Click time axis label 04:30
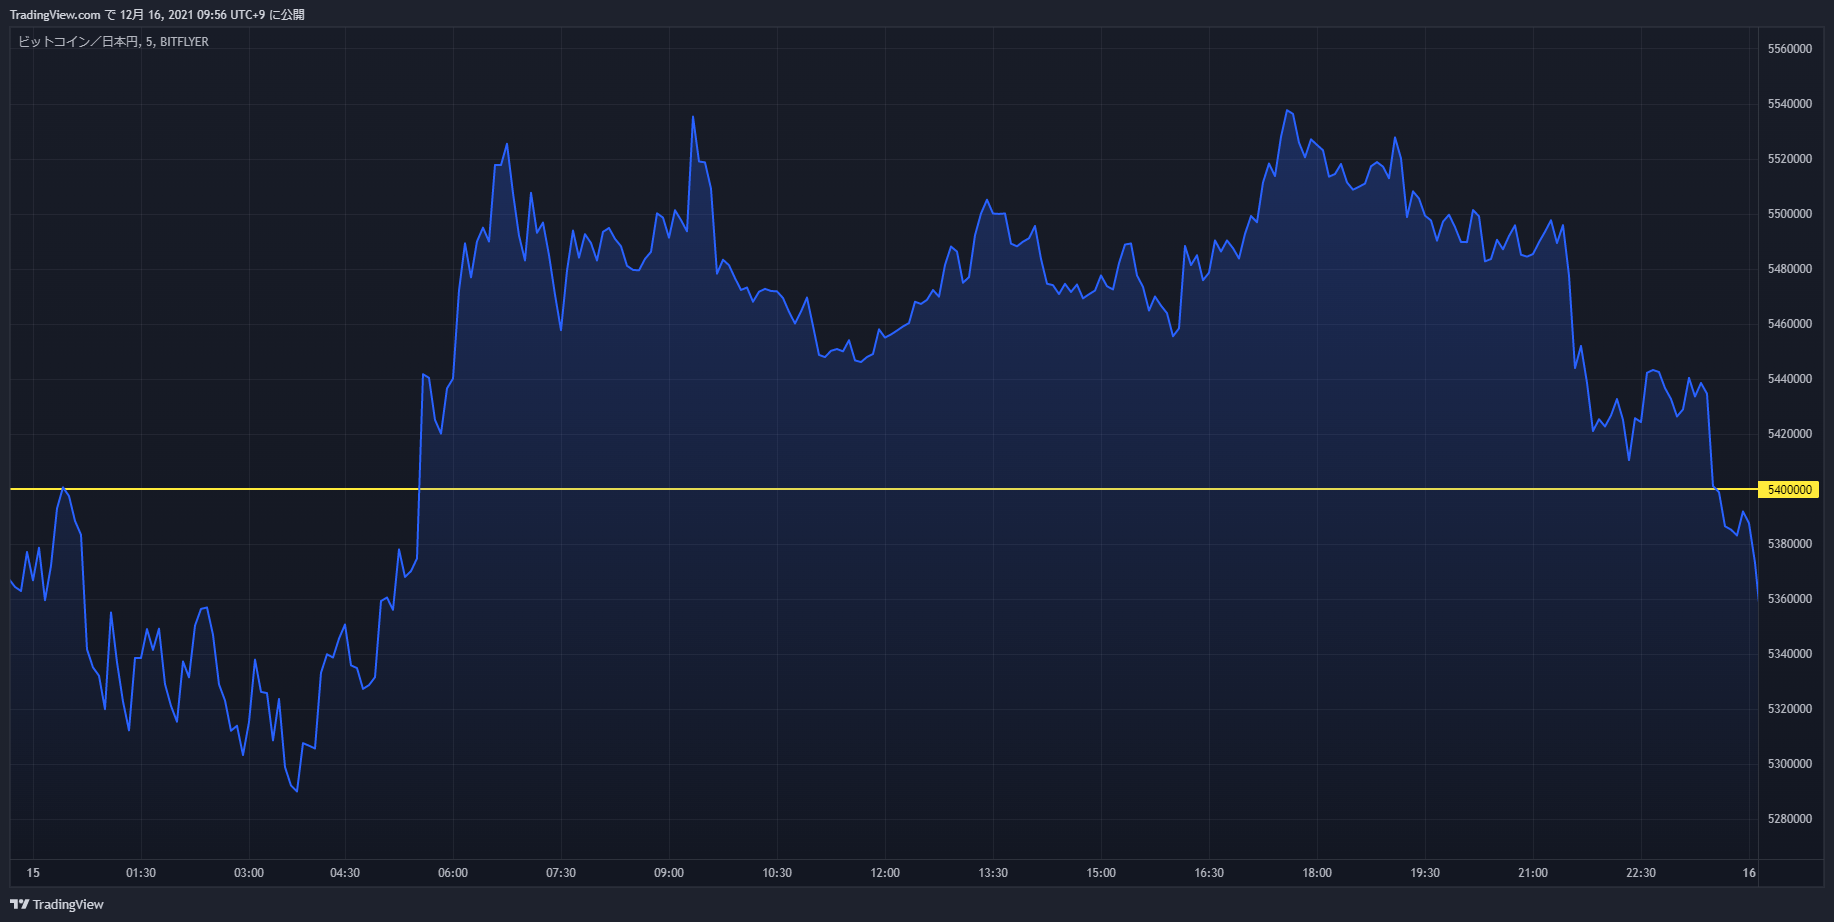The height and width of the screenshot is (922, 1834). pos(345,873)
